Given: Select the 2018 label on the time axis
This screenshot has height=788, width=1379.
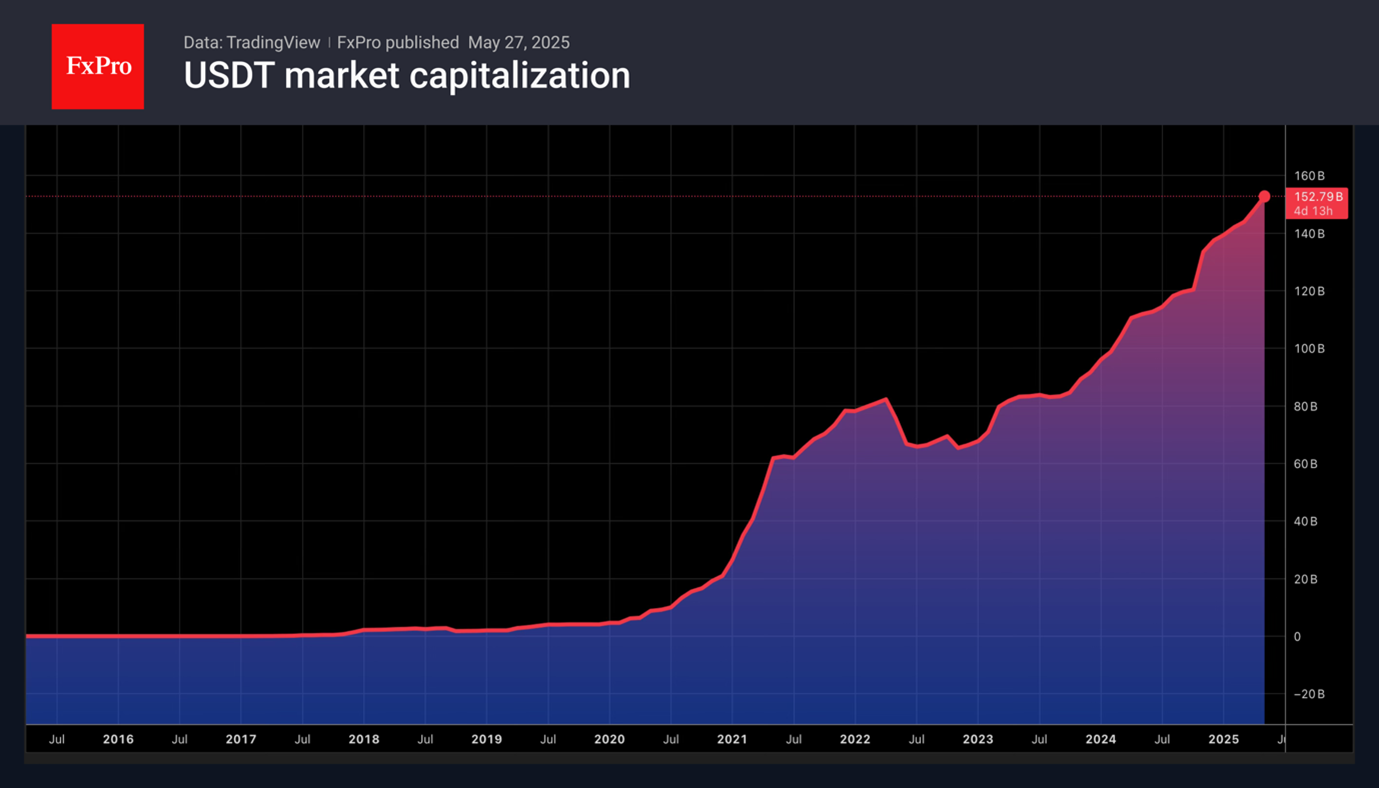Looking at the screenshot, I should pyautogui.click(x=364, y=740).
